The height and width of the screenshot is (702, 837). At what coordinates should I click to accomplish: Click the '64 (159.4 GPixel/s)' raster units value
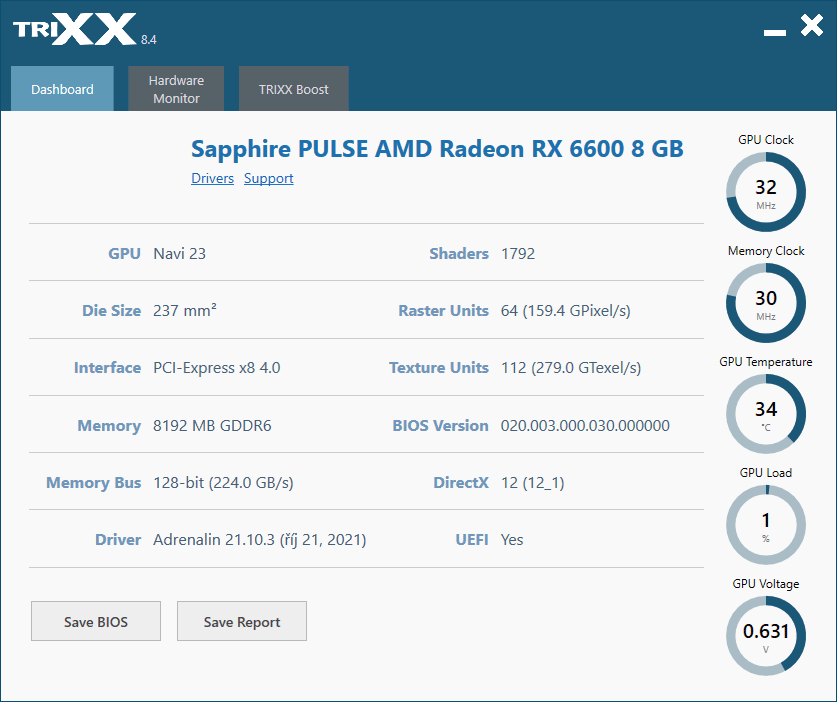point(566,311)
